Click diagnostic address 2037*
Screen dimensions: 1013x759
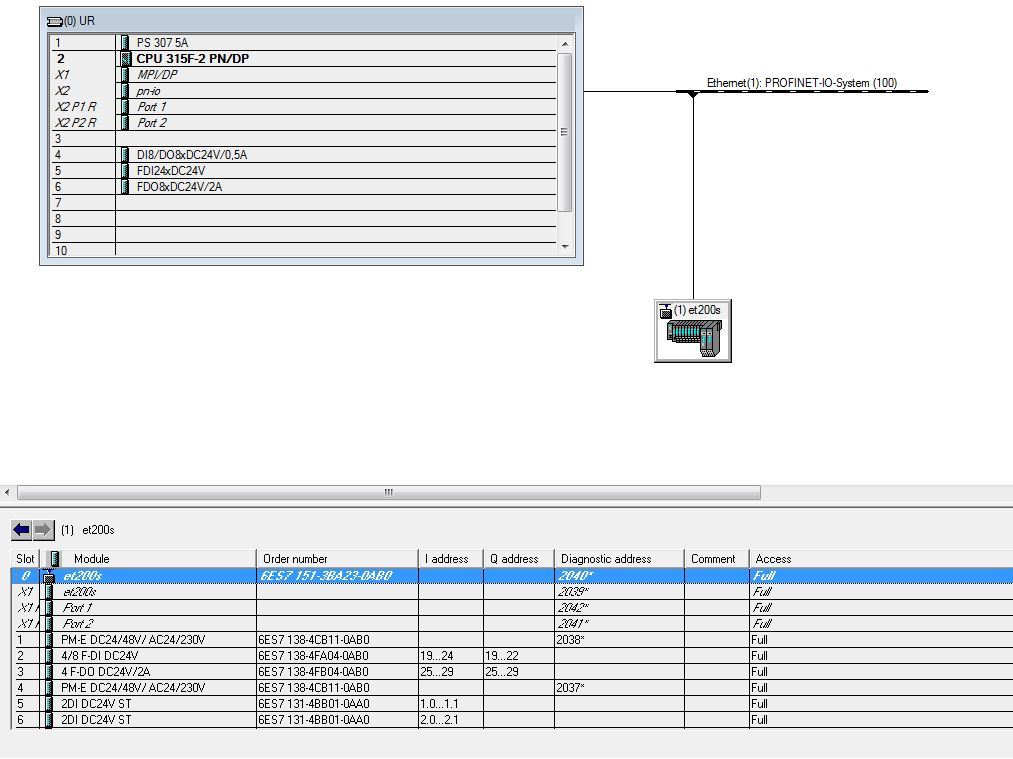[570, 688]
